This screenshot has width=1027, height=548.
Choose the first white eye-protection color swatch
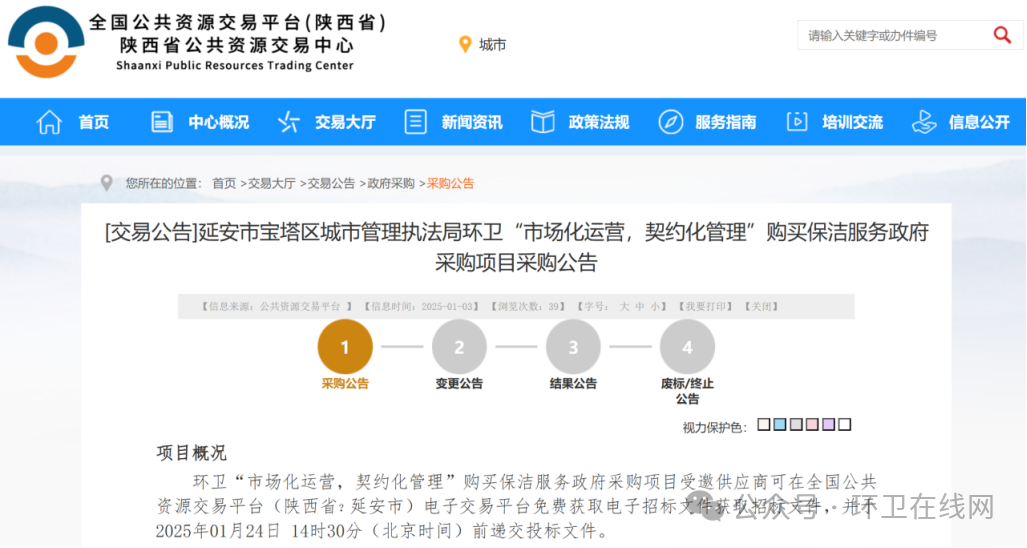pyautogui.click(x=764, y=425)
